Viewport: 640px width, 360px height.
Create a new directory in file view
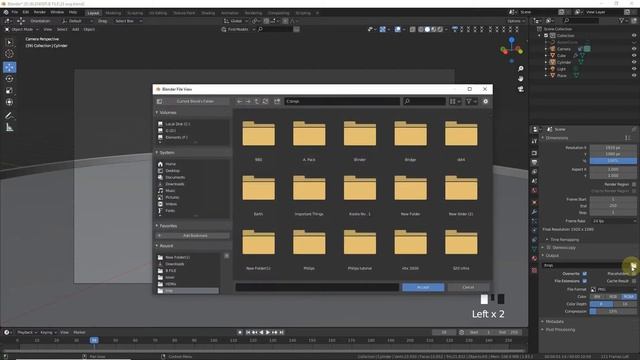pyautogui.click(x=277, y=101)
